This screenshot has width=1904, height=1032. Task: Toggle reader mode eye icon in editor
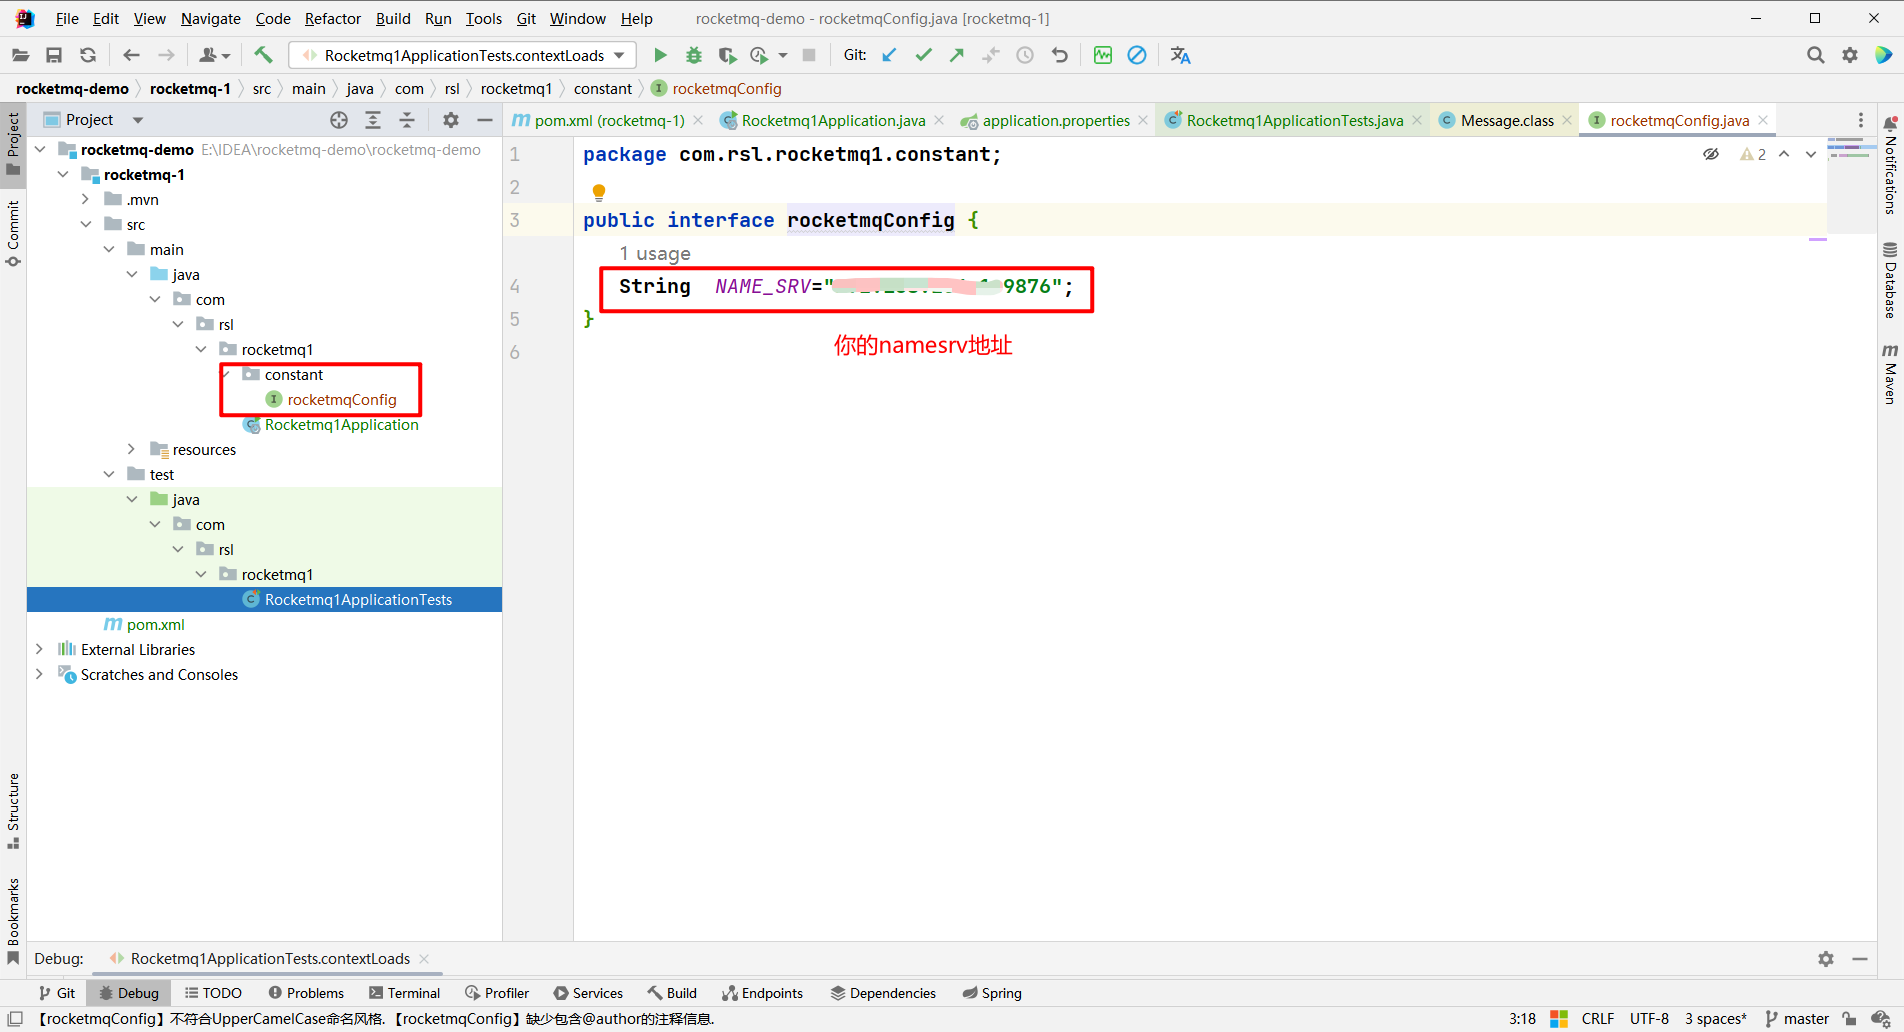coord(1711,154)
